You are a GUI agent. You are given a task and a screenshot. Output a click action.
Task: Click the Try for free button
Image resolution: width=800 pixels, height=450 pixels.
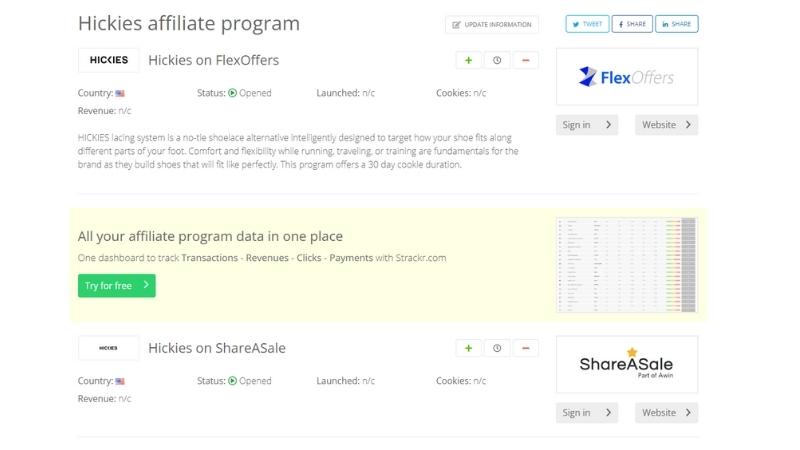117,286
